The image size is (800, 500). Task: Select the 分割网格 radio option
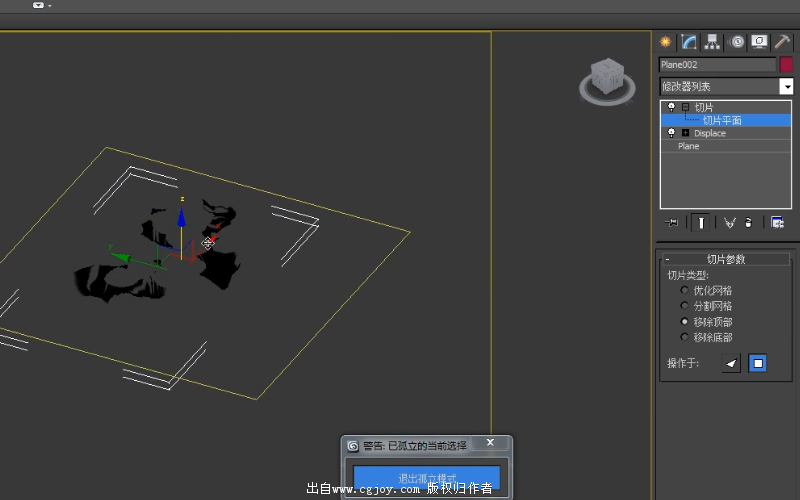tap(685, 306)
